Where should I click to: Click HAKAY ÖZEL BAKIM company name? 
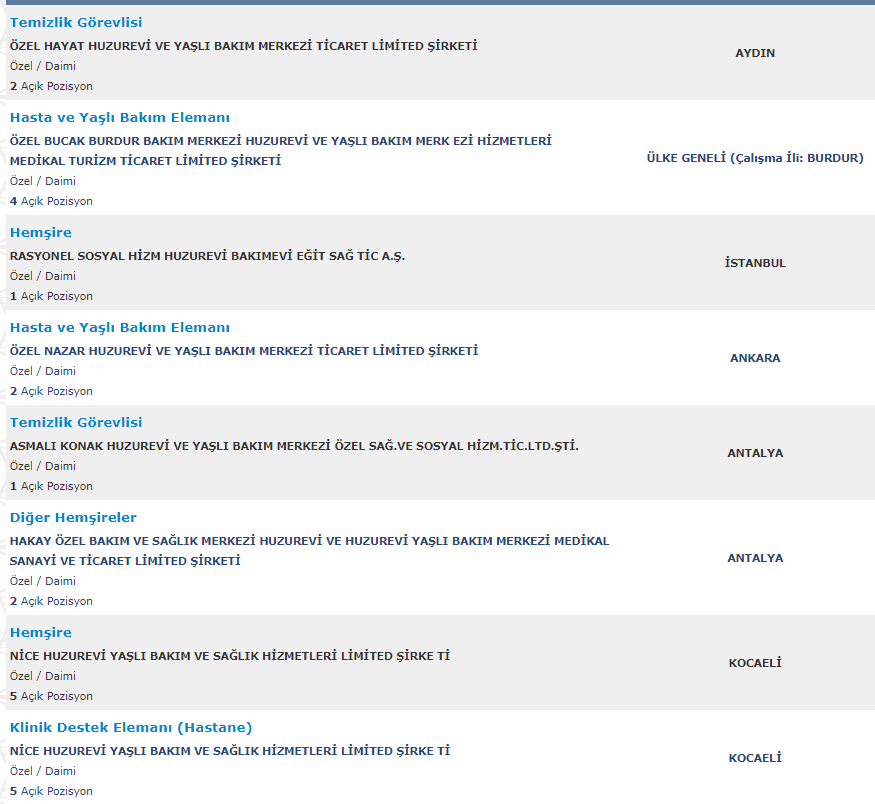[x=309, y=551]
